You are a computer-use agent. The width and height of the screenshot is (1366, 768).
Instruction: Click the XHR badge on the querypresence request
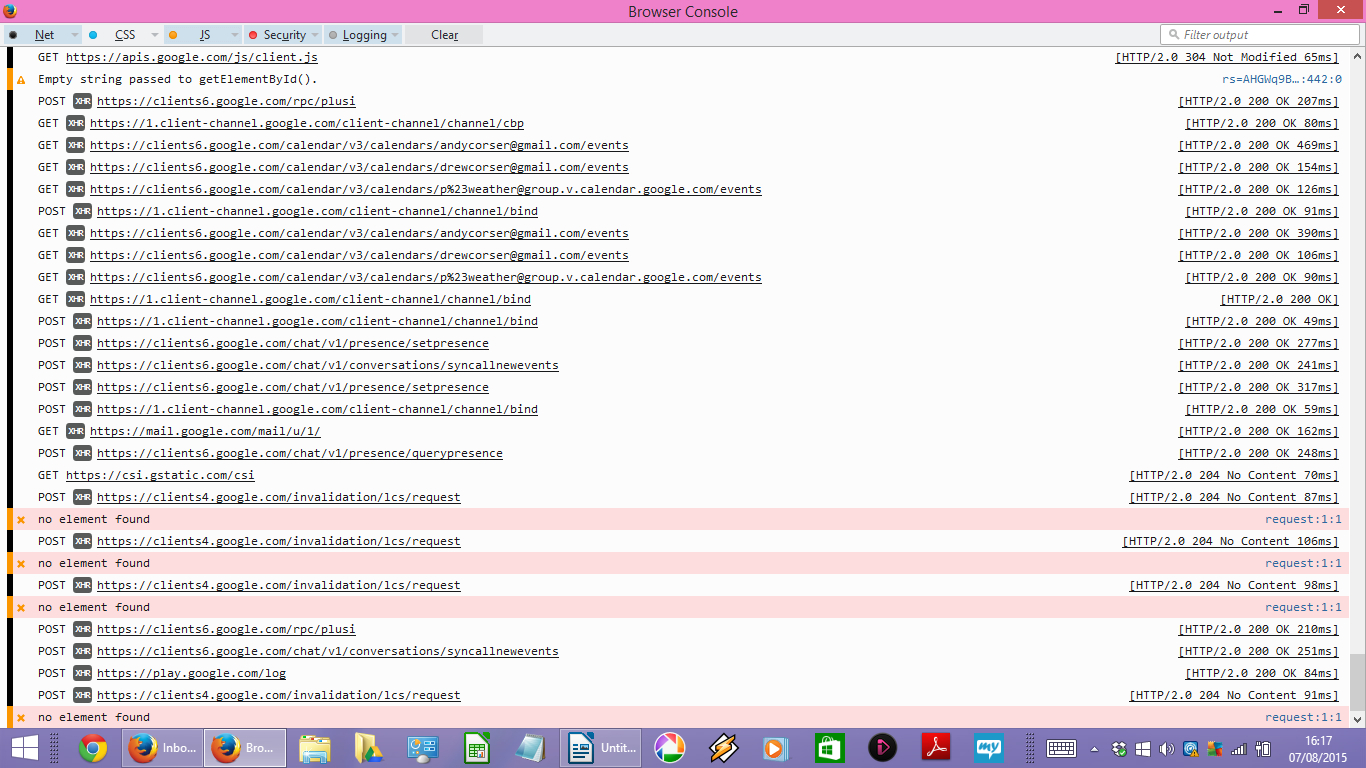pyautogui.click(x=83, y=453)
